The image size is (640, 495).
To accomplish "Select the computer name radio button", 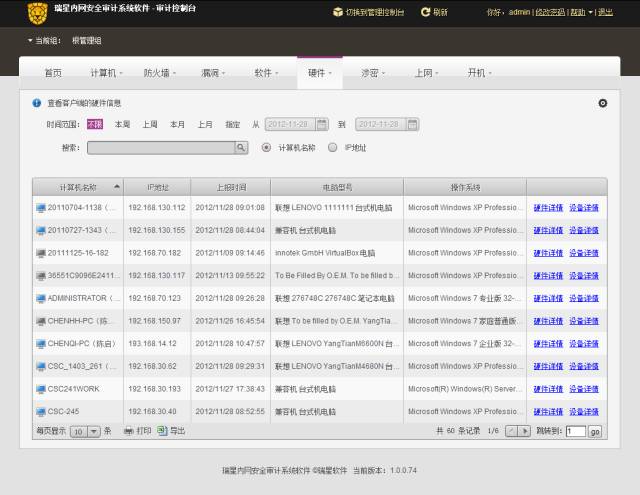I will pyautogui.click(x=266, y=147).
